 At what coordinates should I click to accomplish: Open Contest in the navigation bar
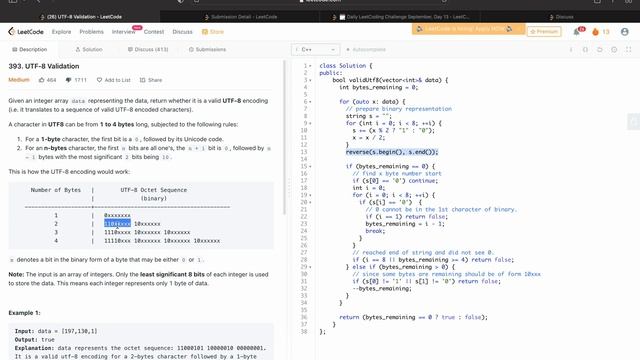[x=153, y=31]
